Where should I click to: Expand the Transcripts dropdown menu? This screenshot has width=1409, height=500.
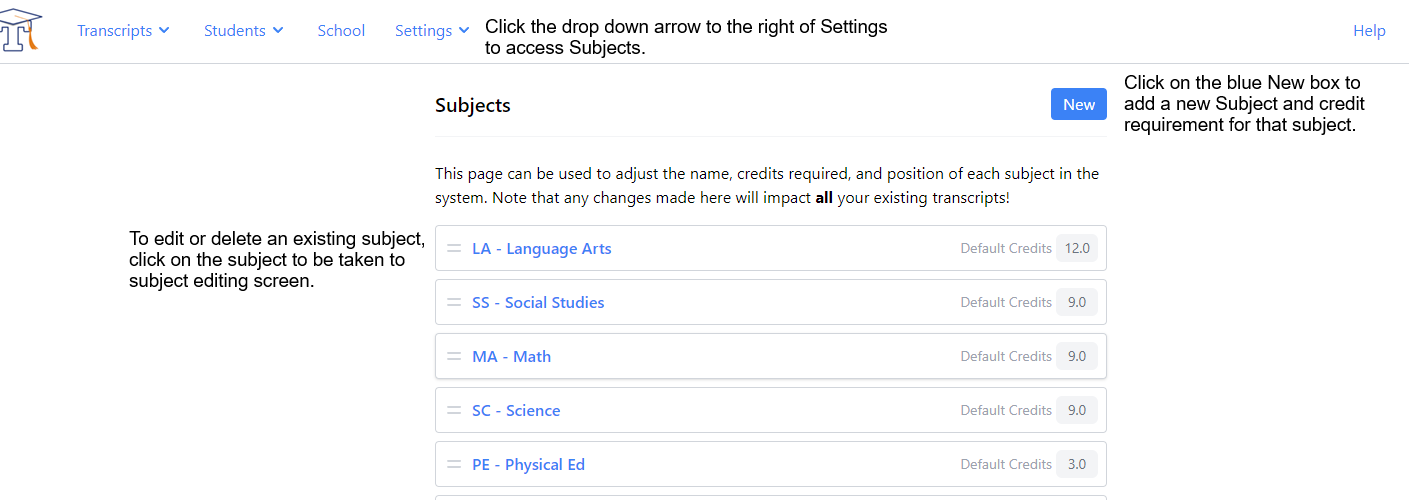point(123,31)
